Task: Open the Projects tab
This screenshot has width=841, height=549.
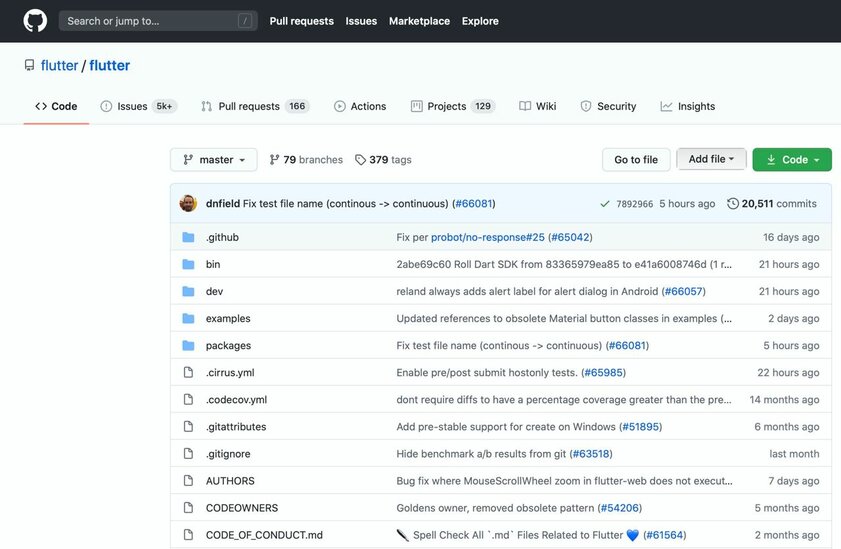Action: [x=453, y=106]
